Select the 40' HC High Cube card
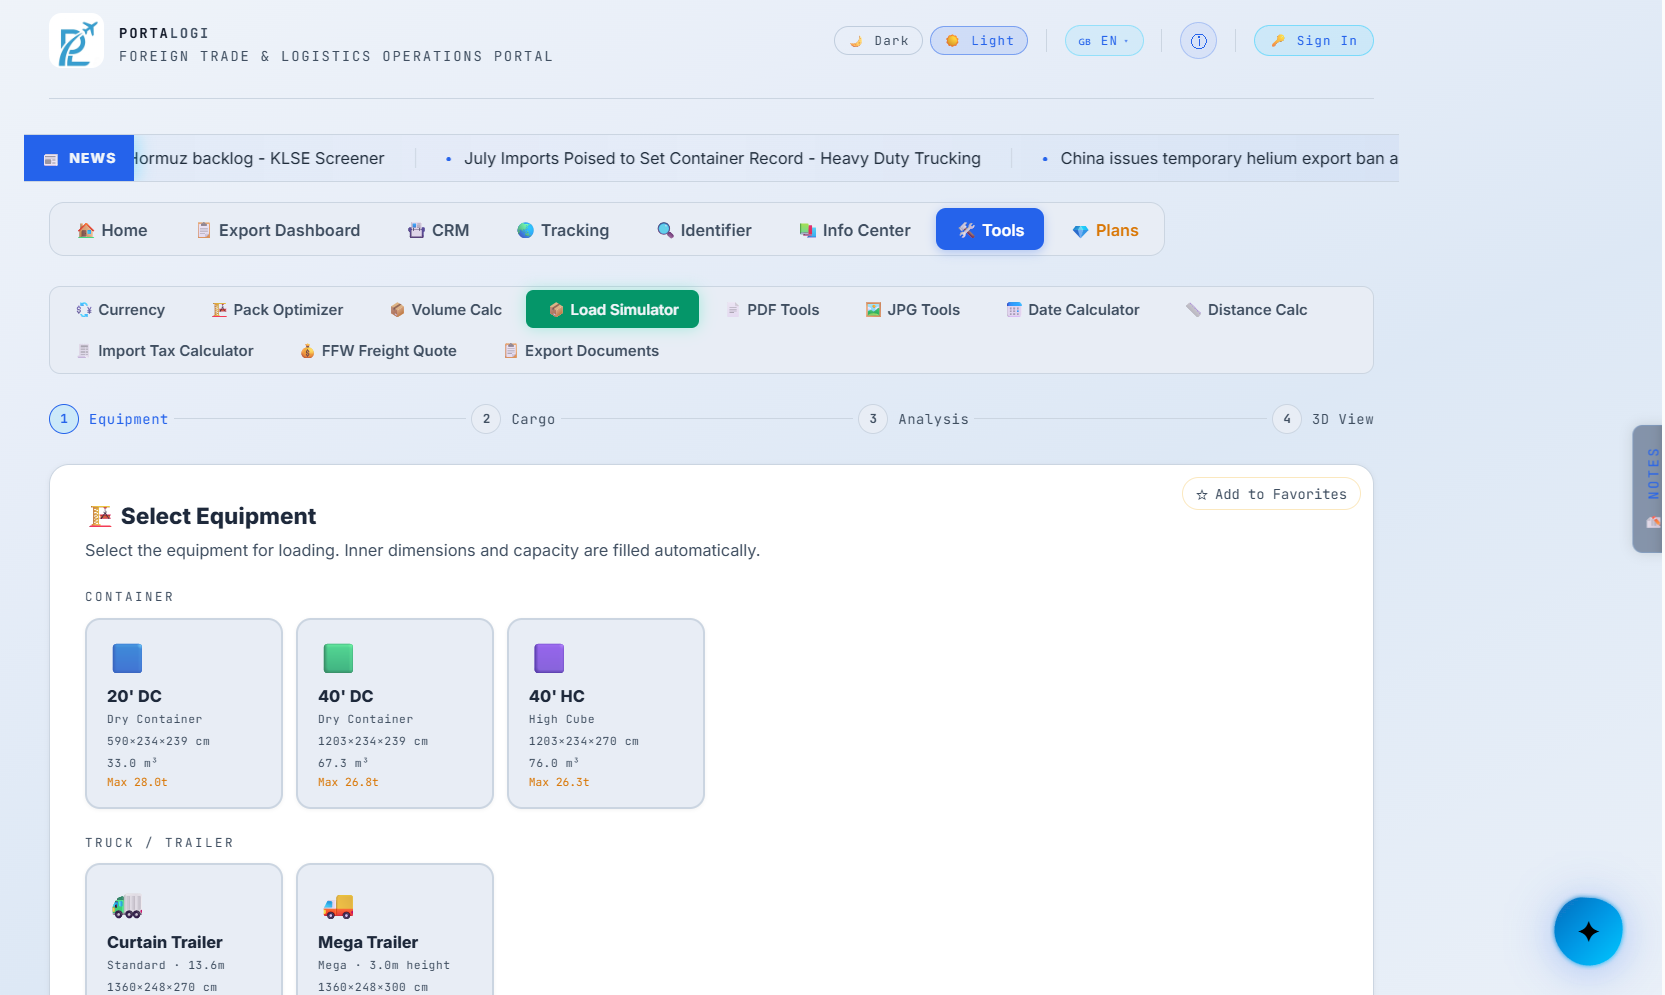Viewport: 1665px width, 995px height. pos(606,713)
